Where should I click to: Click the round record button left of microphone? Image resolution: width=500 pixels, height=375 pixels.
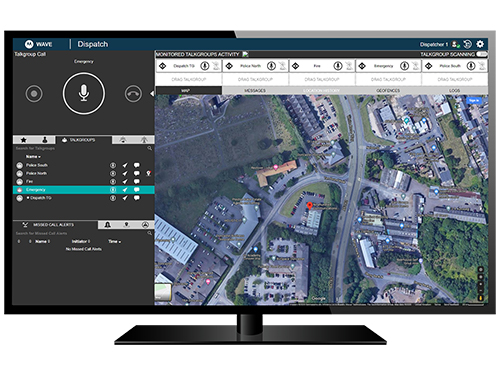coord(34,94)
